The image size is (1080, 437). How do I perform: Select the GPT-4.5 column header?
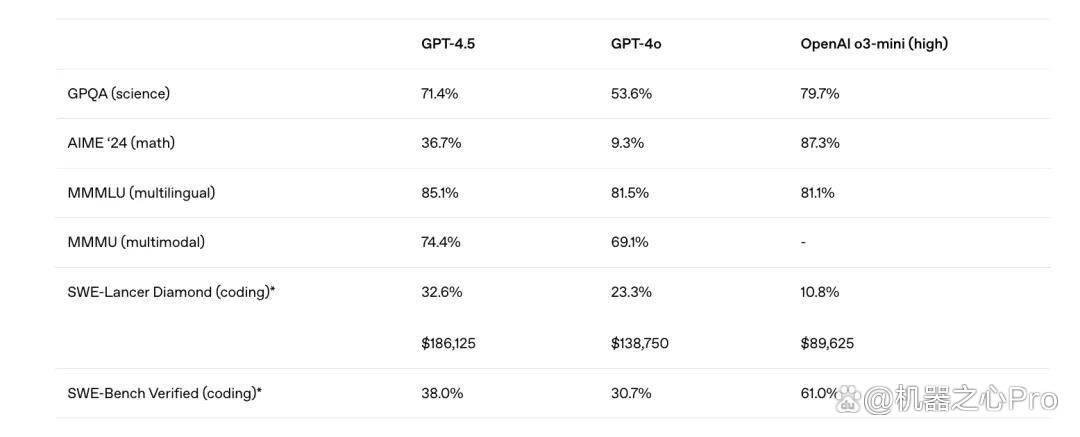[x=448, y=43]
